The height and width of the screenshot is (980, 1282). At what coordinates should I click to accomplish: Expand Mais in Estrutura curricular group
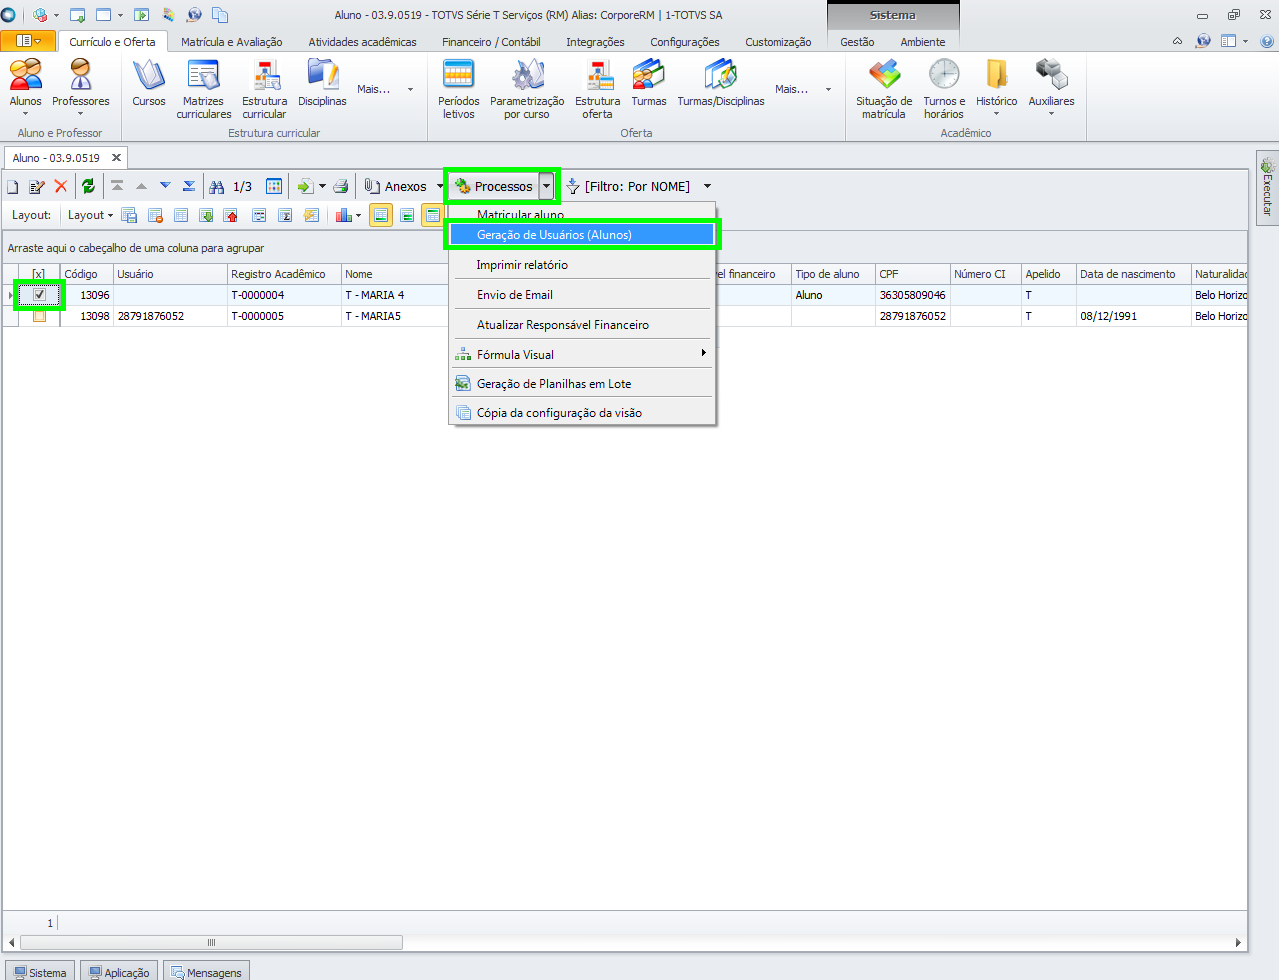(386, 89)
